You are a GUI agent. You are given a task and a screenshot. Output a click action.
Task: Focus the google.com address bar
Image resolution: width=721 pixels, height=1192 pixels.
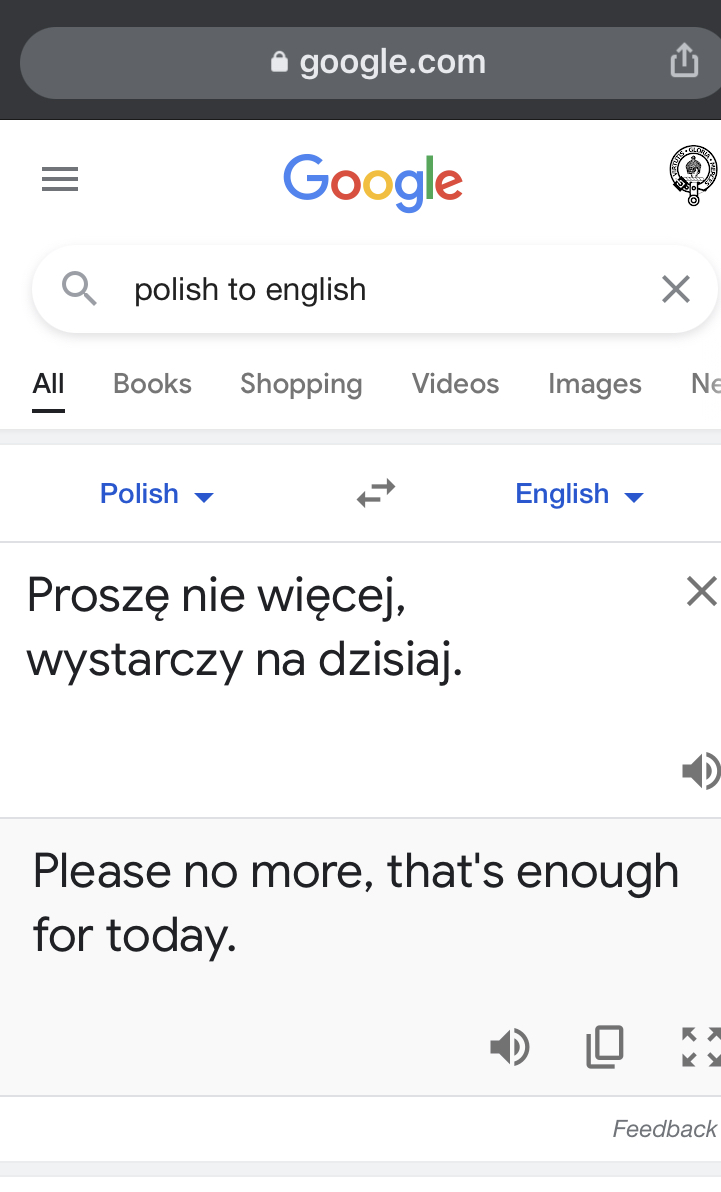[x=370, y=62]
